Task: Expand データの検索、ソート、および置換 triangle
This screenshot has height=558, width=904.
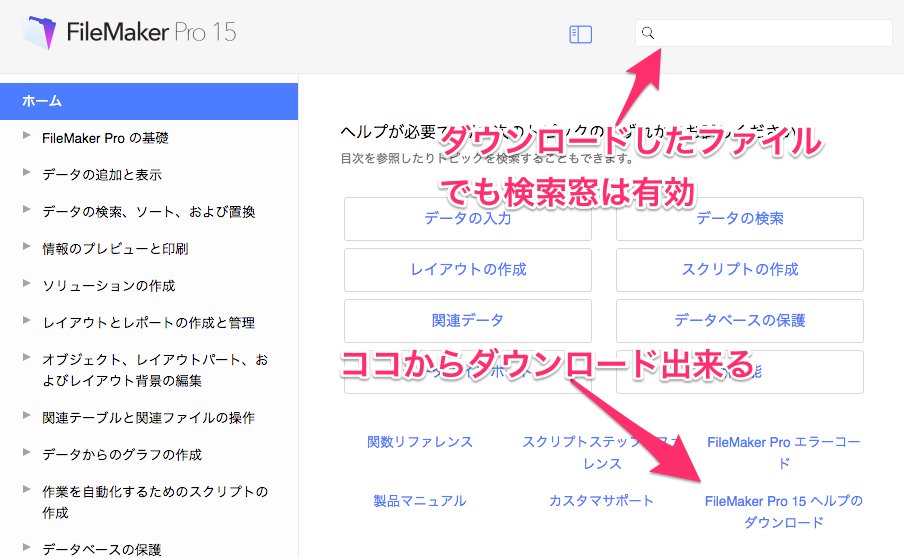Action: pyautogui.click(x=26, y=209)
